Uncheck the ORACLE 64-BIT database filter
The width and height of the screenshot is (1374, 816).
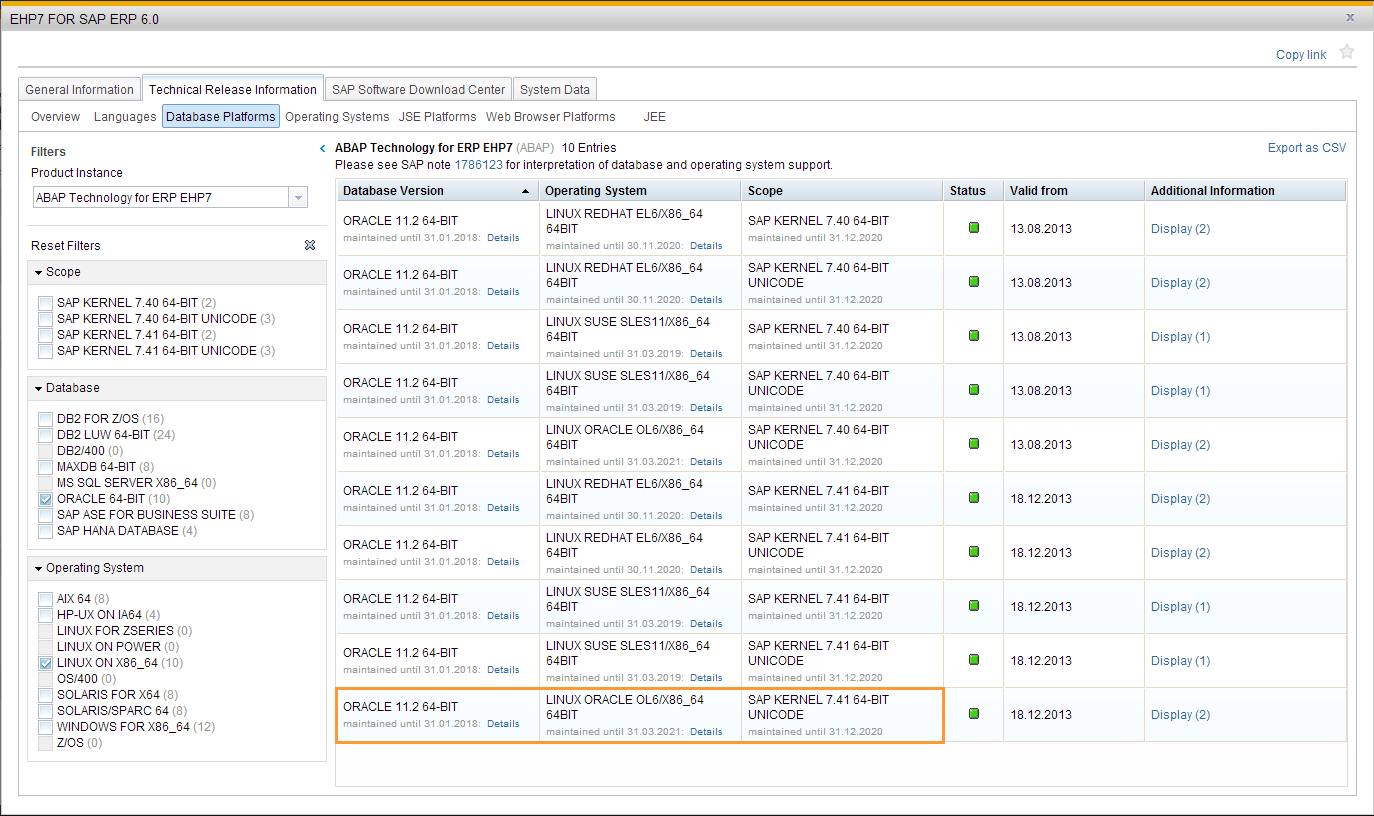click(45, 499)
